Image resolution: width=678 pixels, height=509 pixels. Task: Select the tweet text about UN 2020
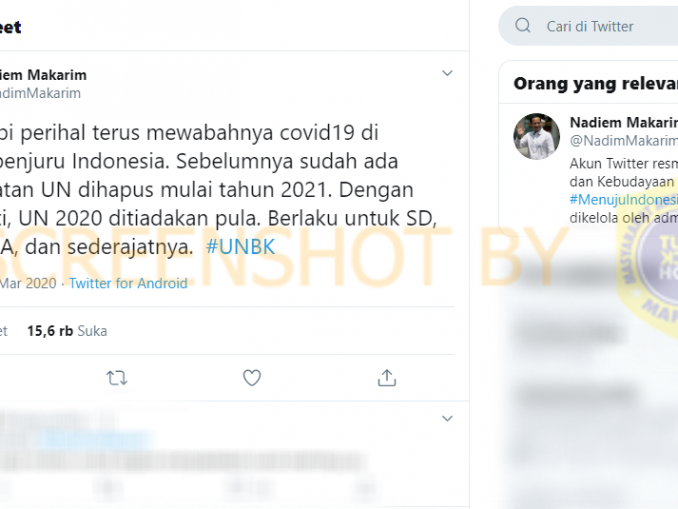pyautogui.click(x=218, y=190)
